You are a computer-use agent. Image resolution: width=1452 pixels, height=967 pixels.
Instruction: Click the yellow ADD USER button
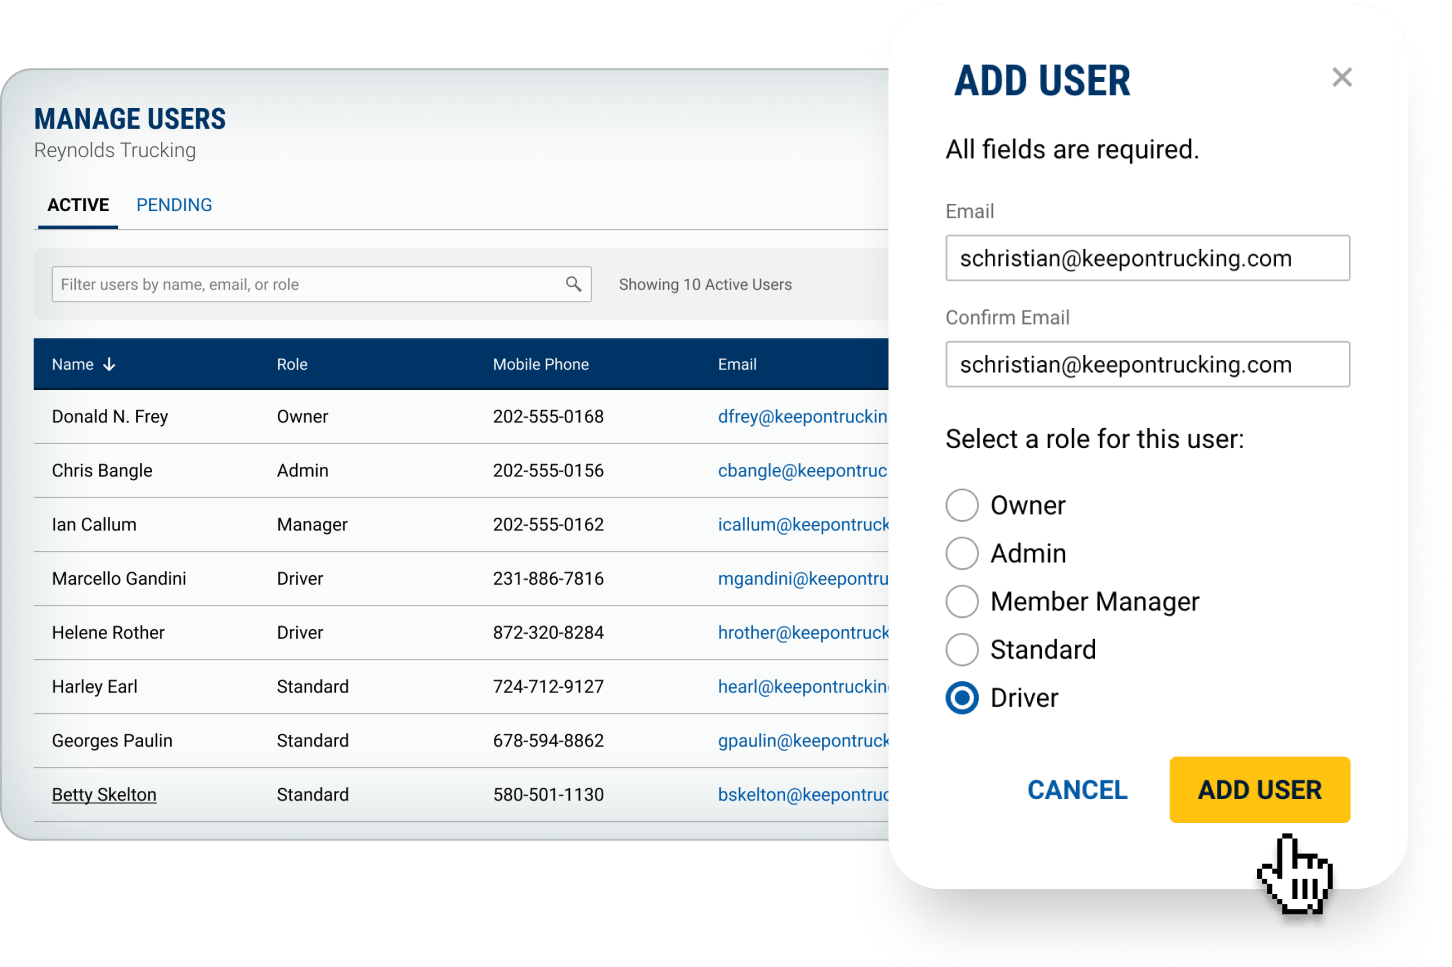pyautogui.click(x=1259, y=789)
